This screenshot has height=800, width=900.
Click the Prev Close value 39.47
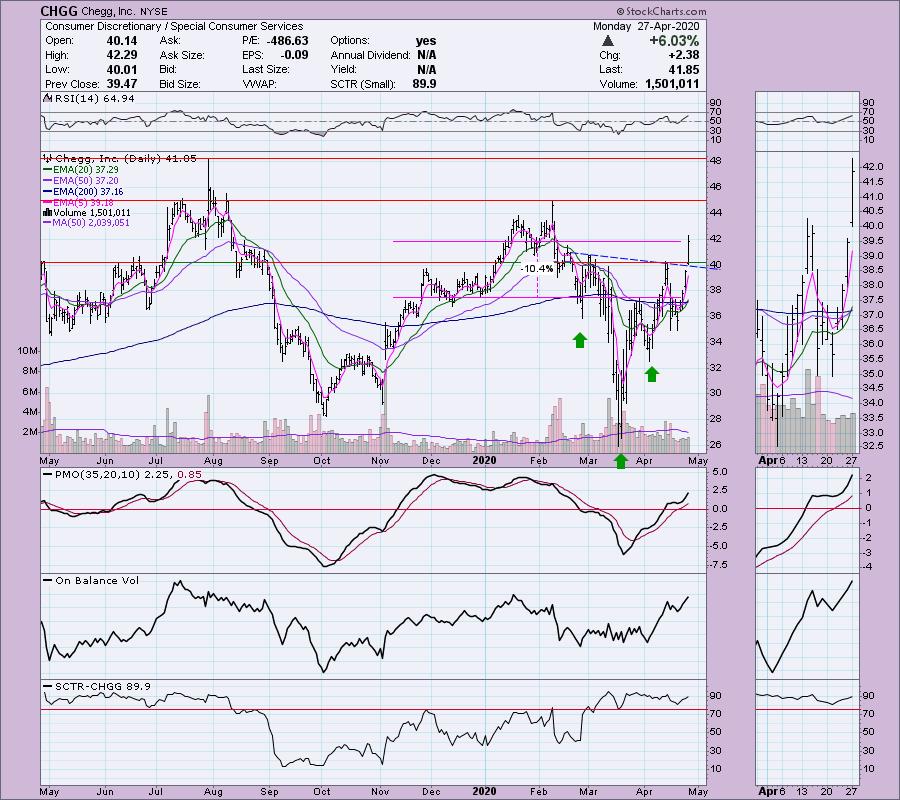pos(122,84)
